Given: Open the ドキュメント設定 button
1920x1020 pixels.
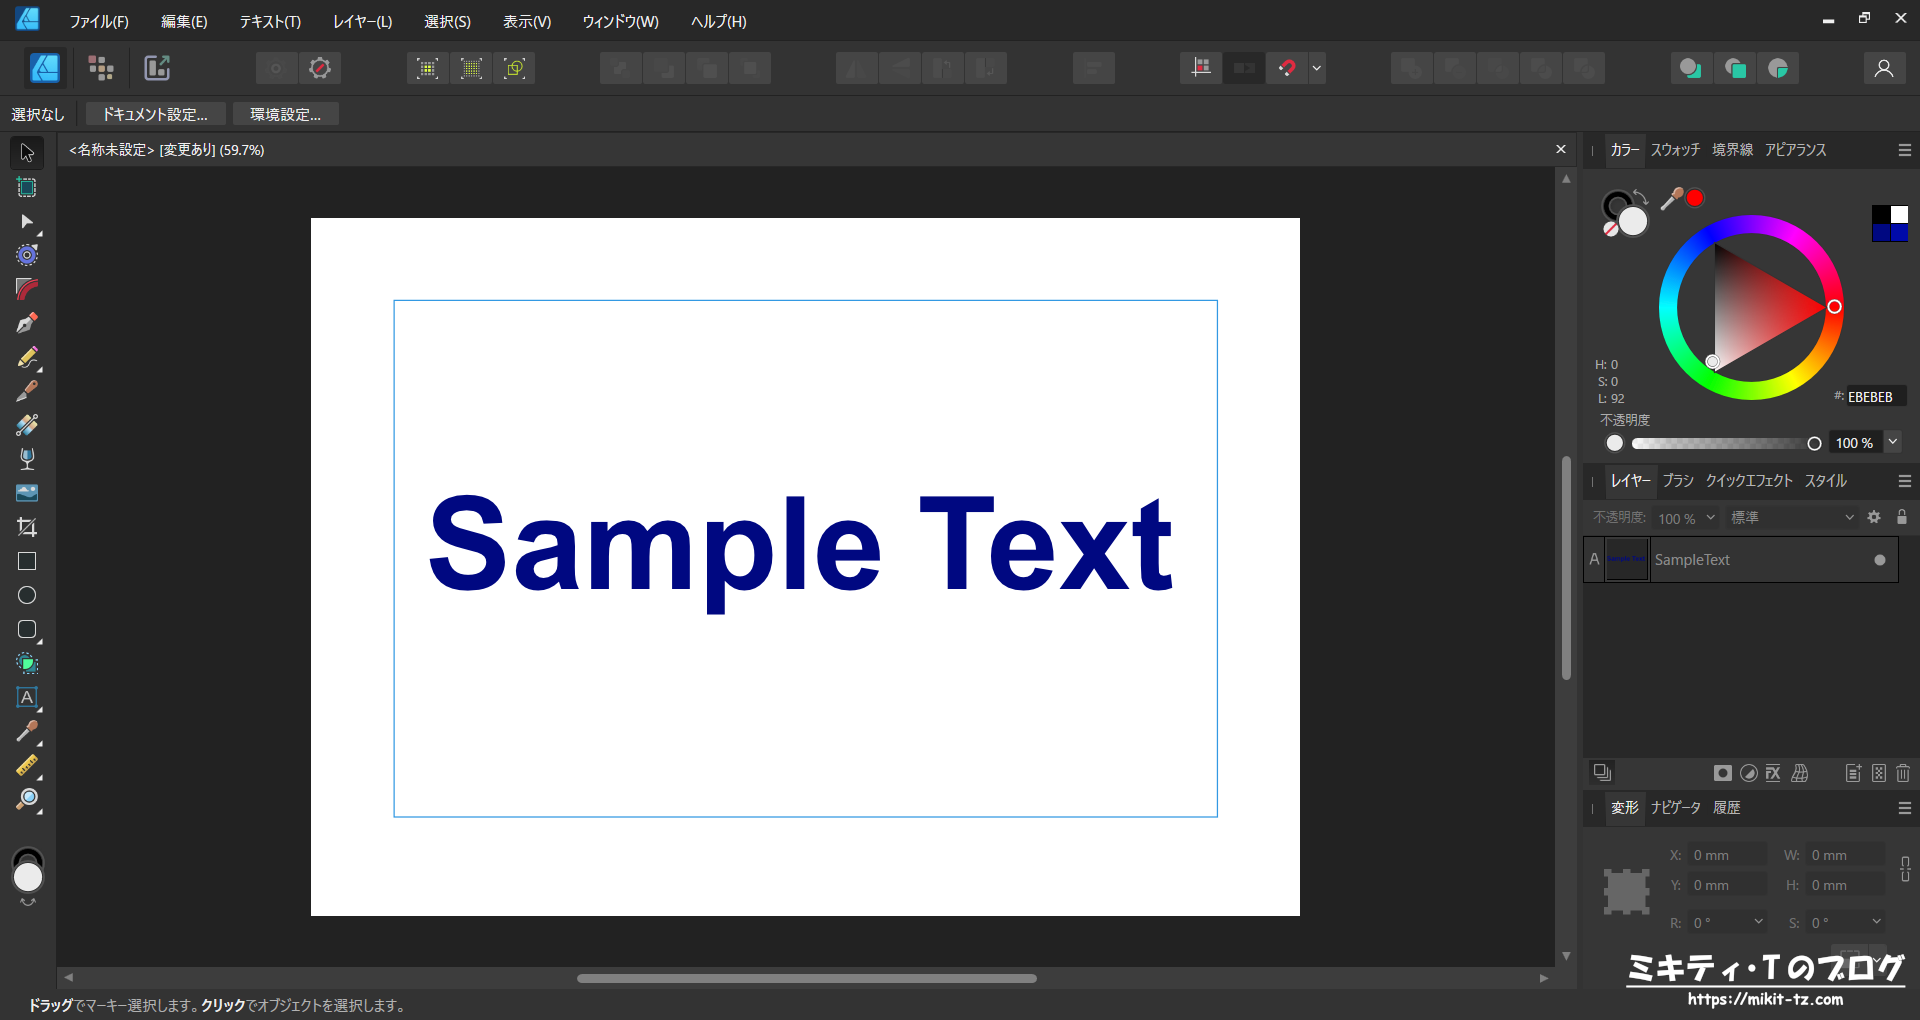Looking at the screenshot, I should (x=155, y=113).
